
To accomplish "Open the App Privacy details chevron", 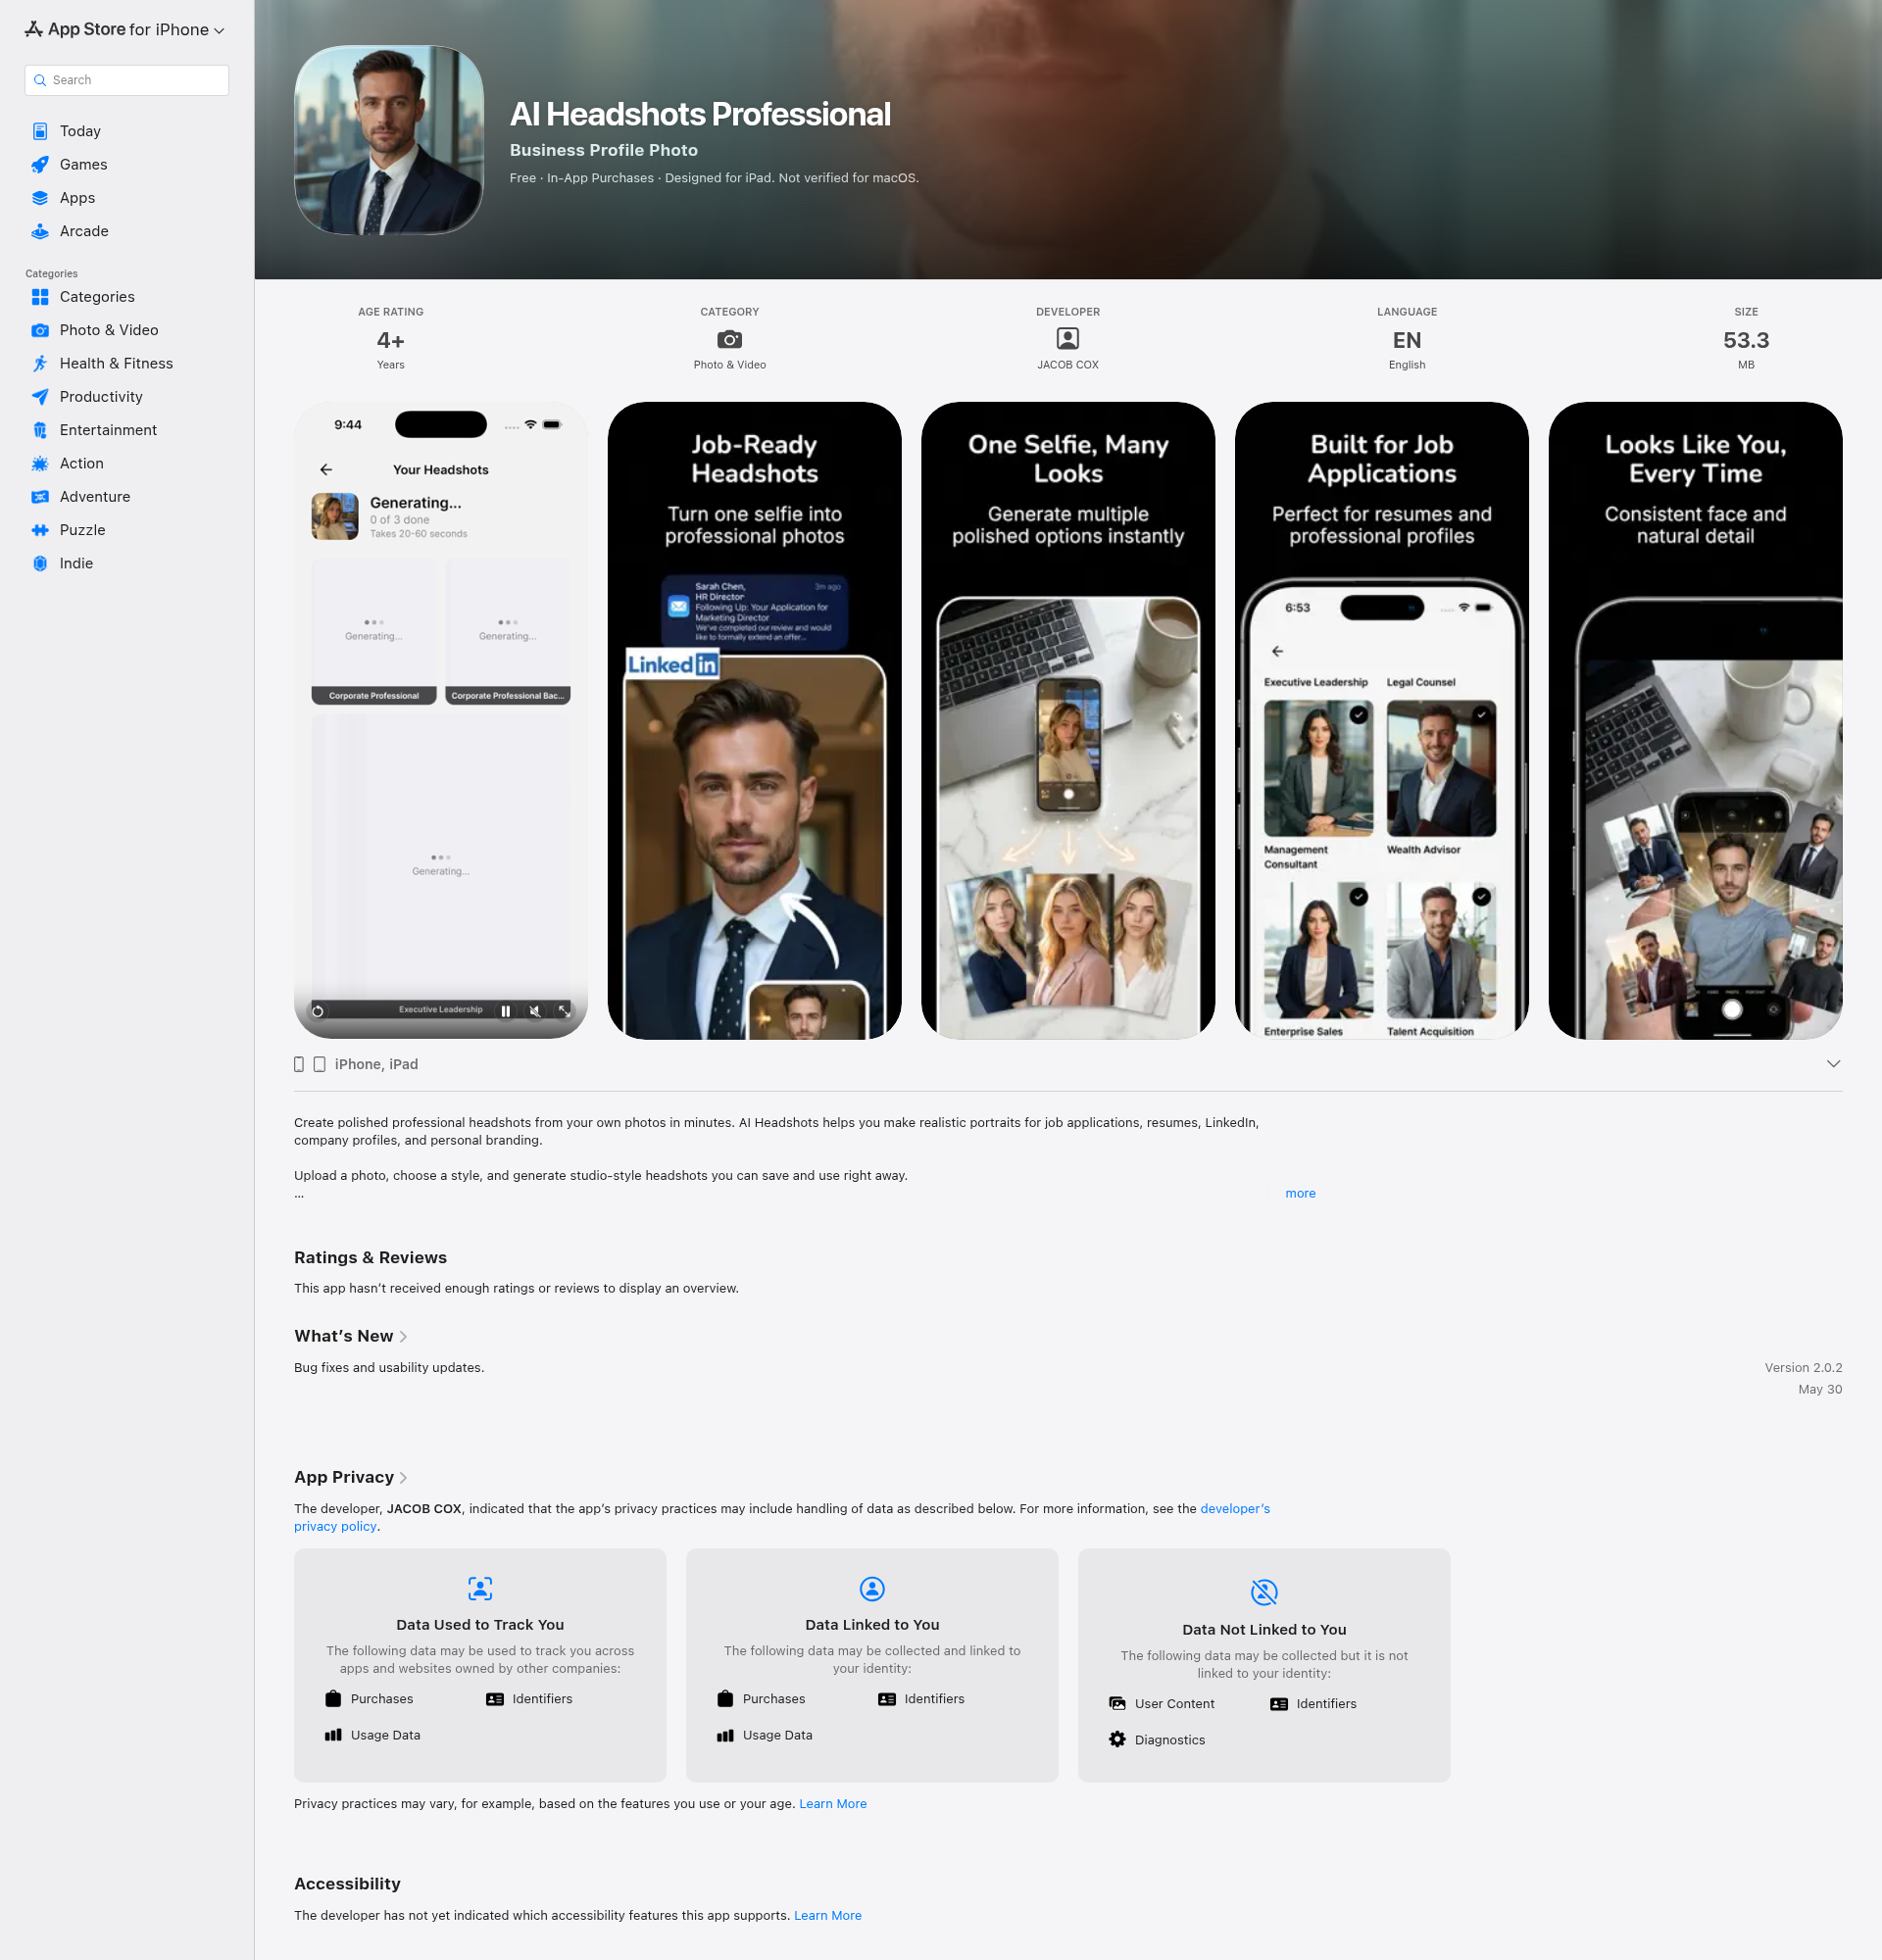I will pyautogui.click(x=403, y=1478).
